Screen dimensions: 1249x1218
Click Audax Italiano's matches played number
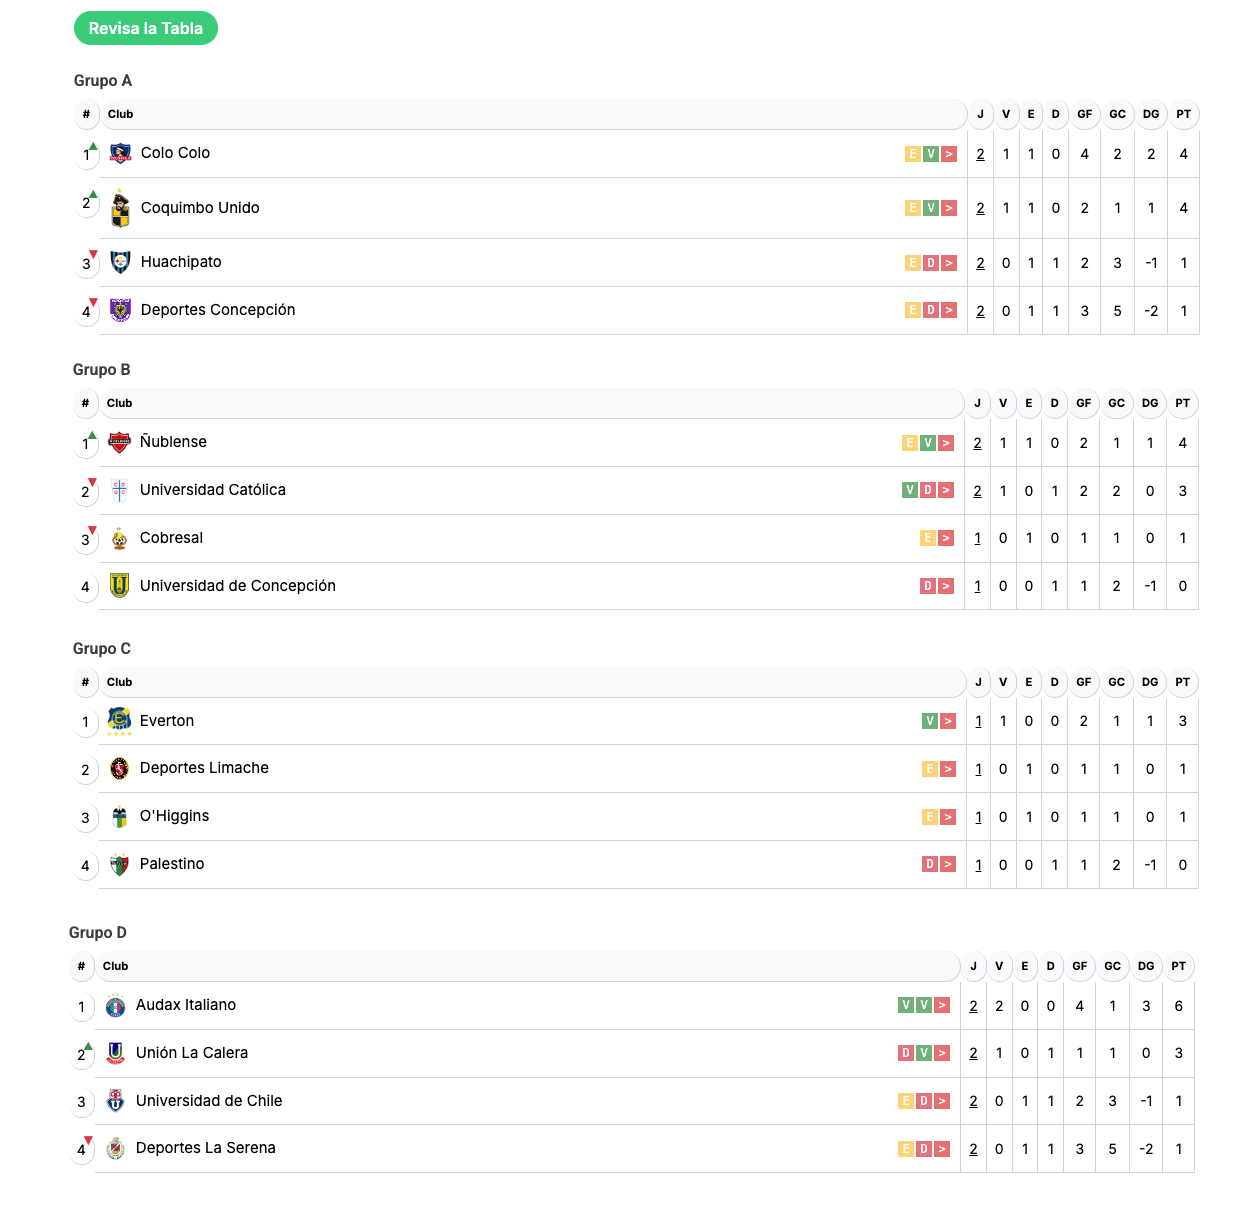(973, 1006)
